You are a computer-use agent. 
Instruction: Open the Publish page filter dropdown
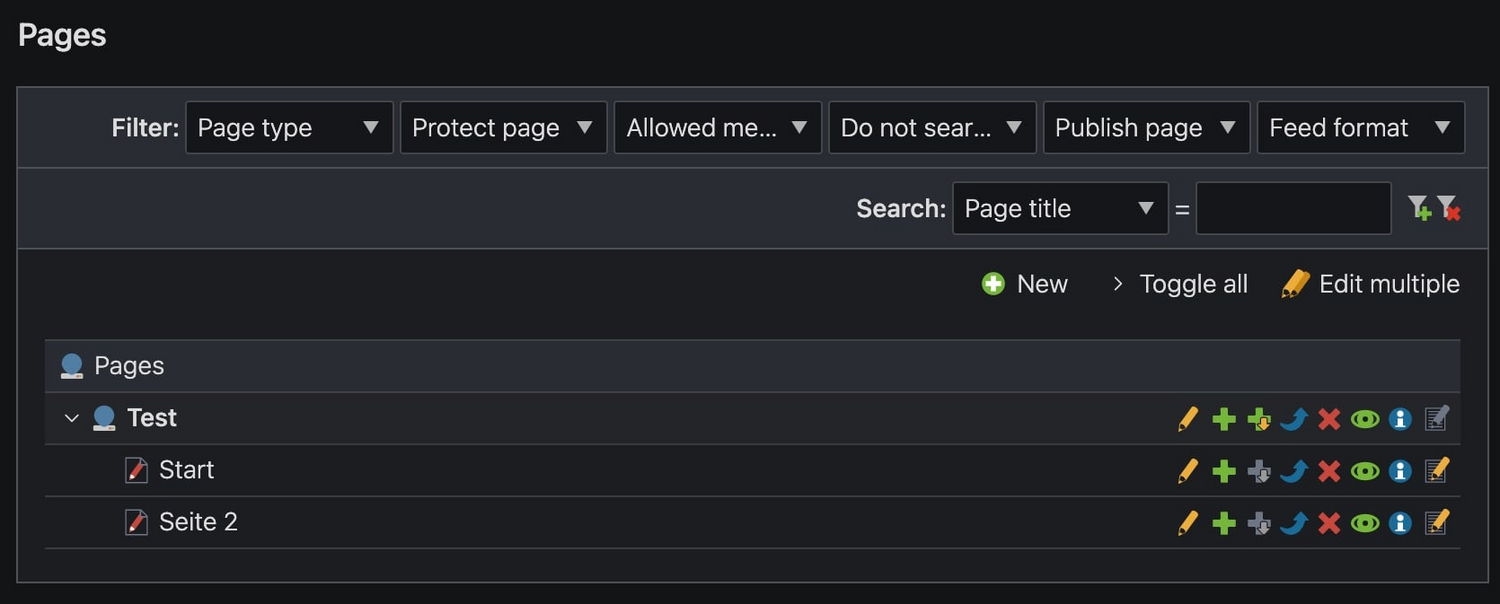pos(1146,128)
